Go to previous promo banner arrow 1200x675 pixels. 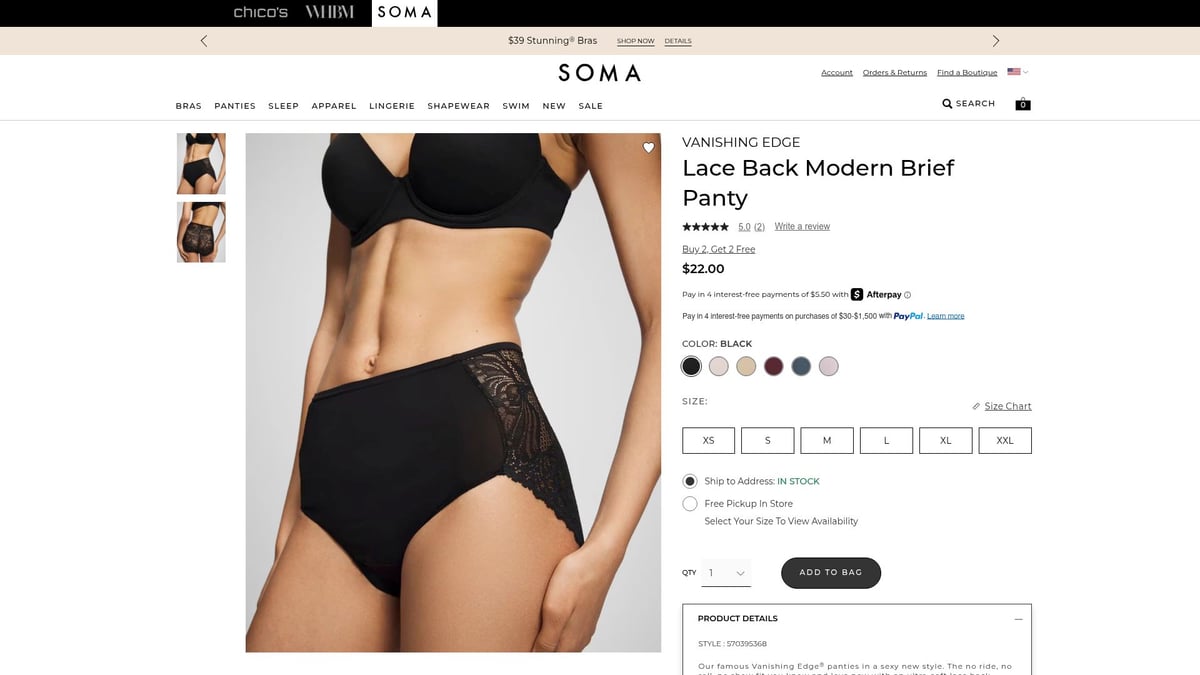[204, 41]
